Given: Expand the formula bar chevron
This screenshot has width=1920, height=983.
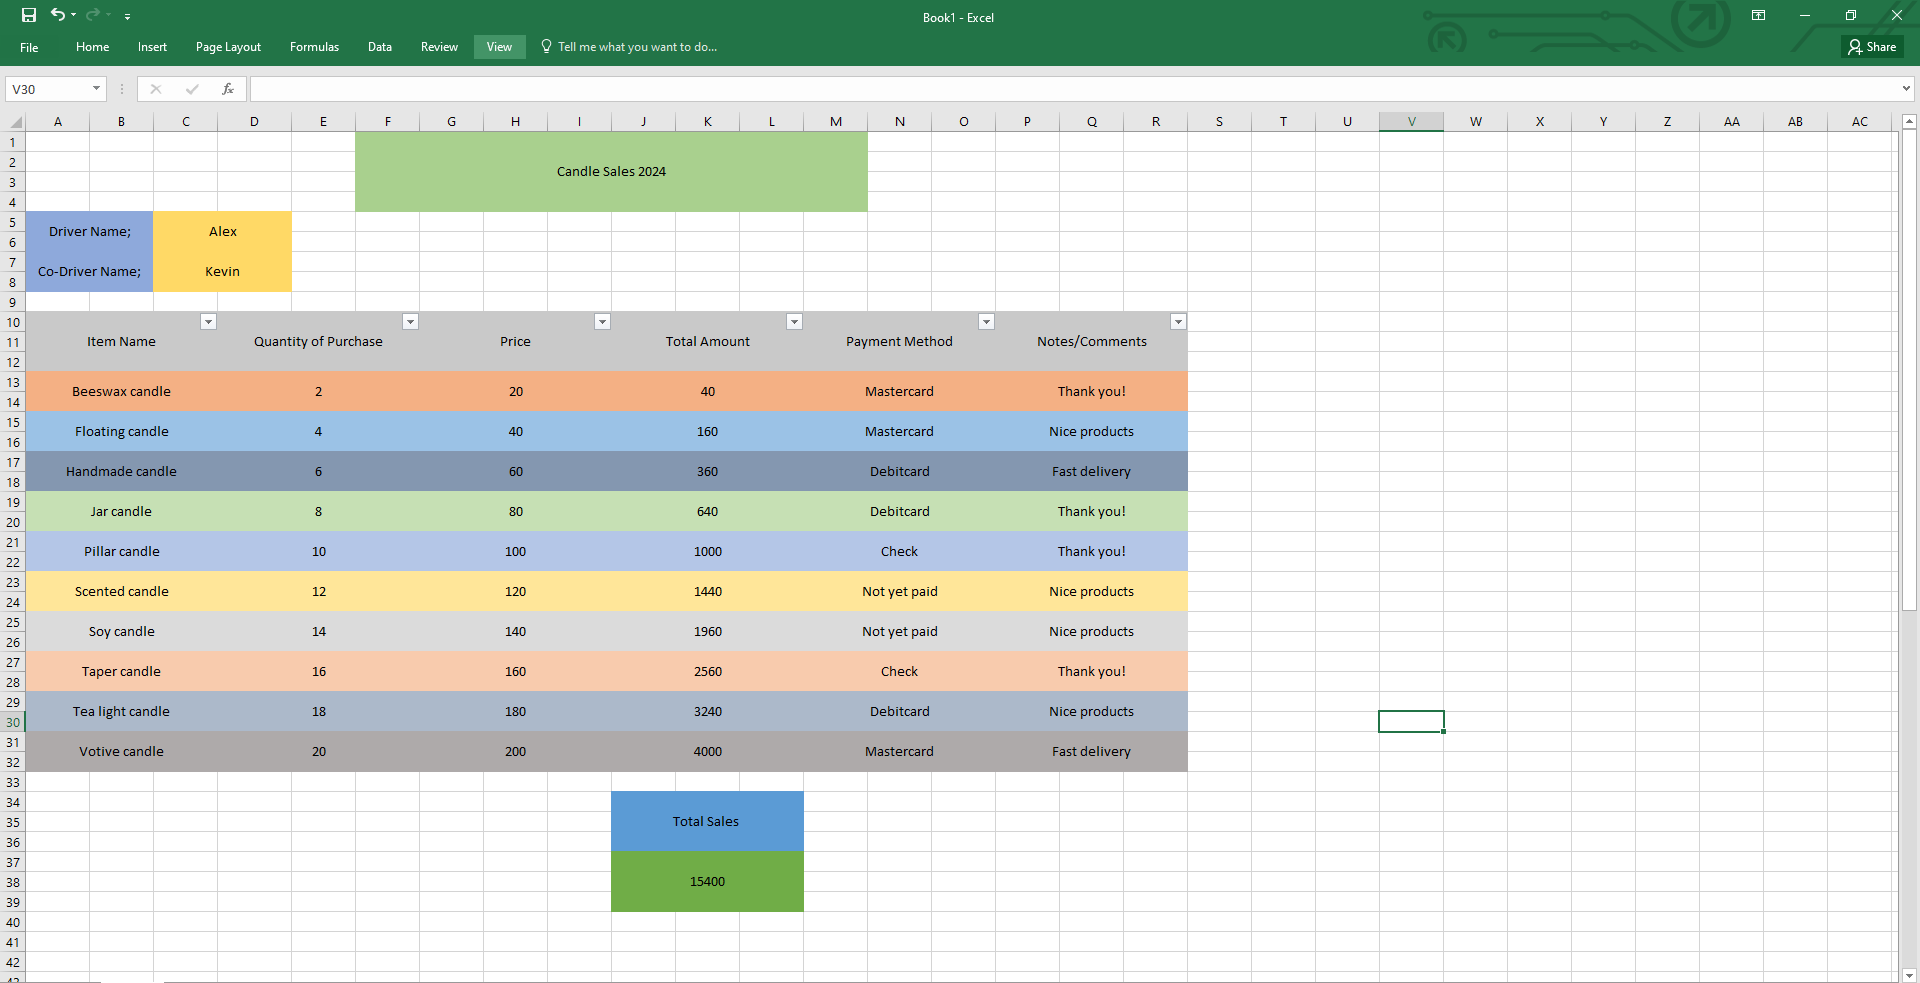Looking at the screenshot, I should coord(1906,89).
